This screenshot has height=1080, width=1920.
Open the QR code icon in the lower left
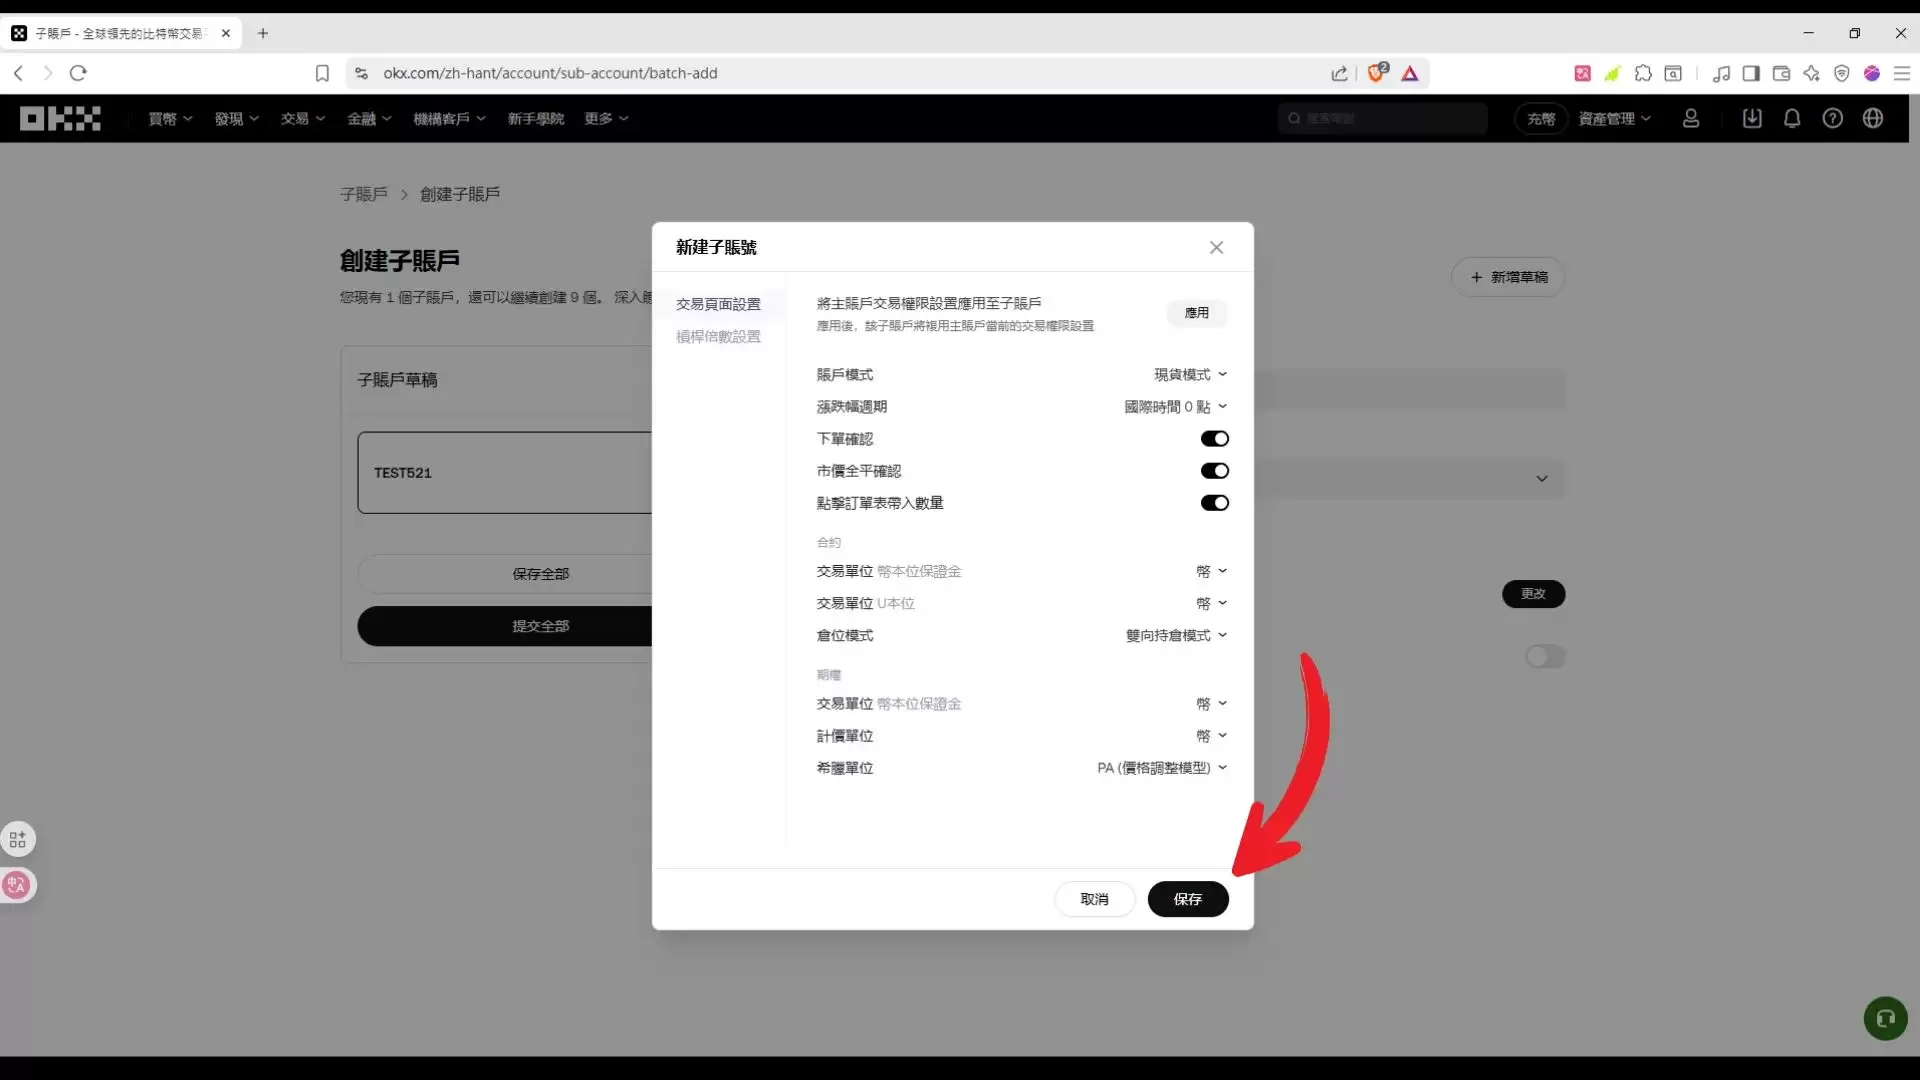(x=18, y=839)
